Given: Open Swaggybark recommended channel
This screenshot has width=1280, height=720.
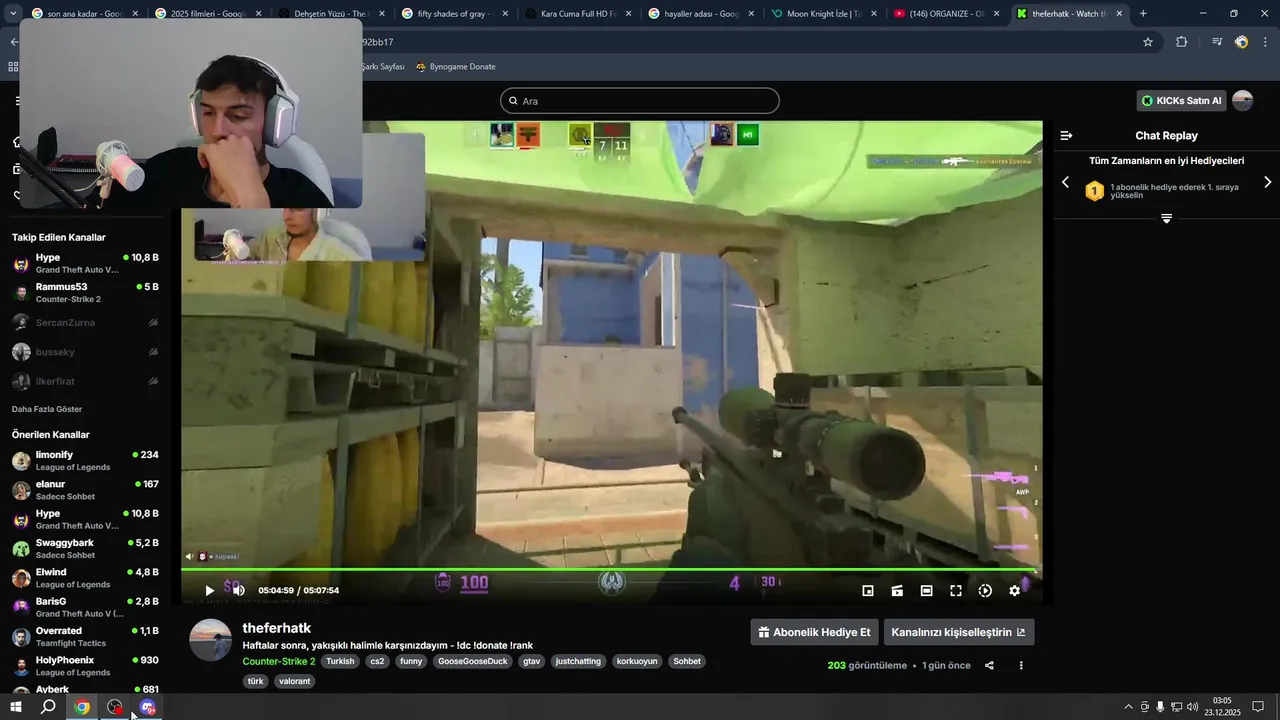Looking at the screenshot, I should (86, 549).
